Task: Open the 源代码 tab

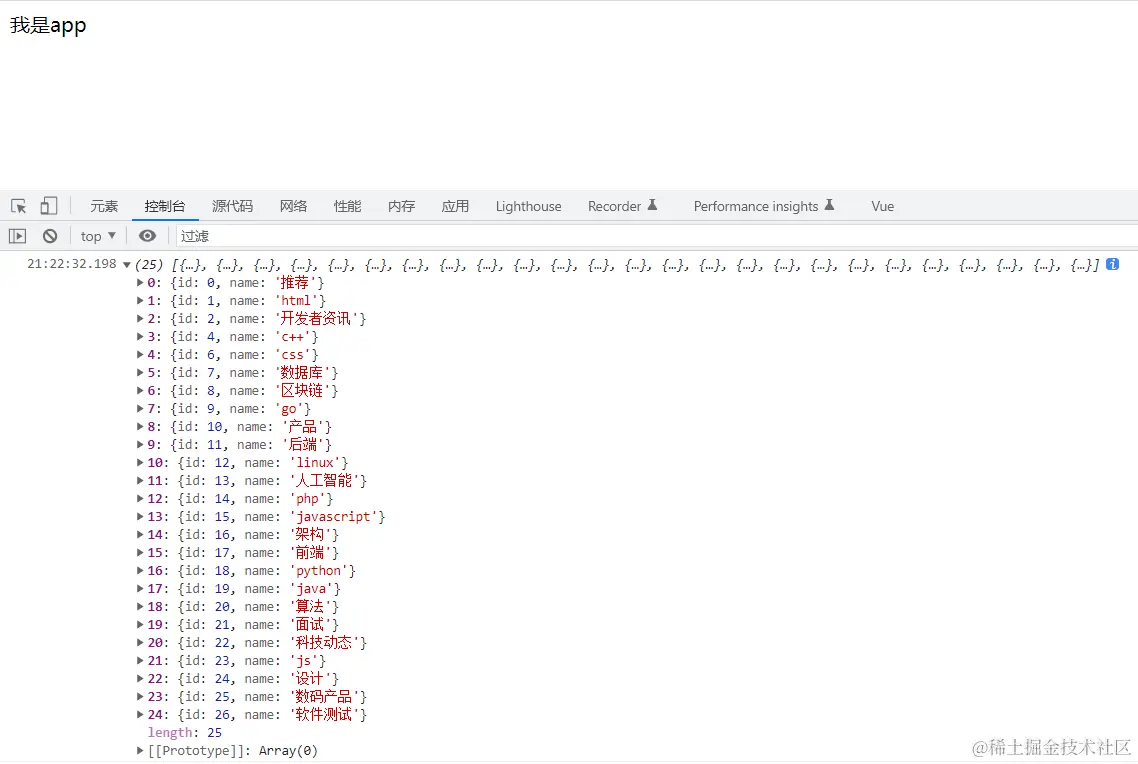Action: point(232,206)
